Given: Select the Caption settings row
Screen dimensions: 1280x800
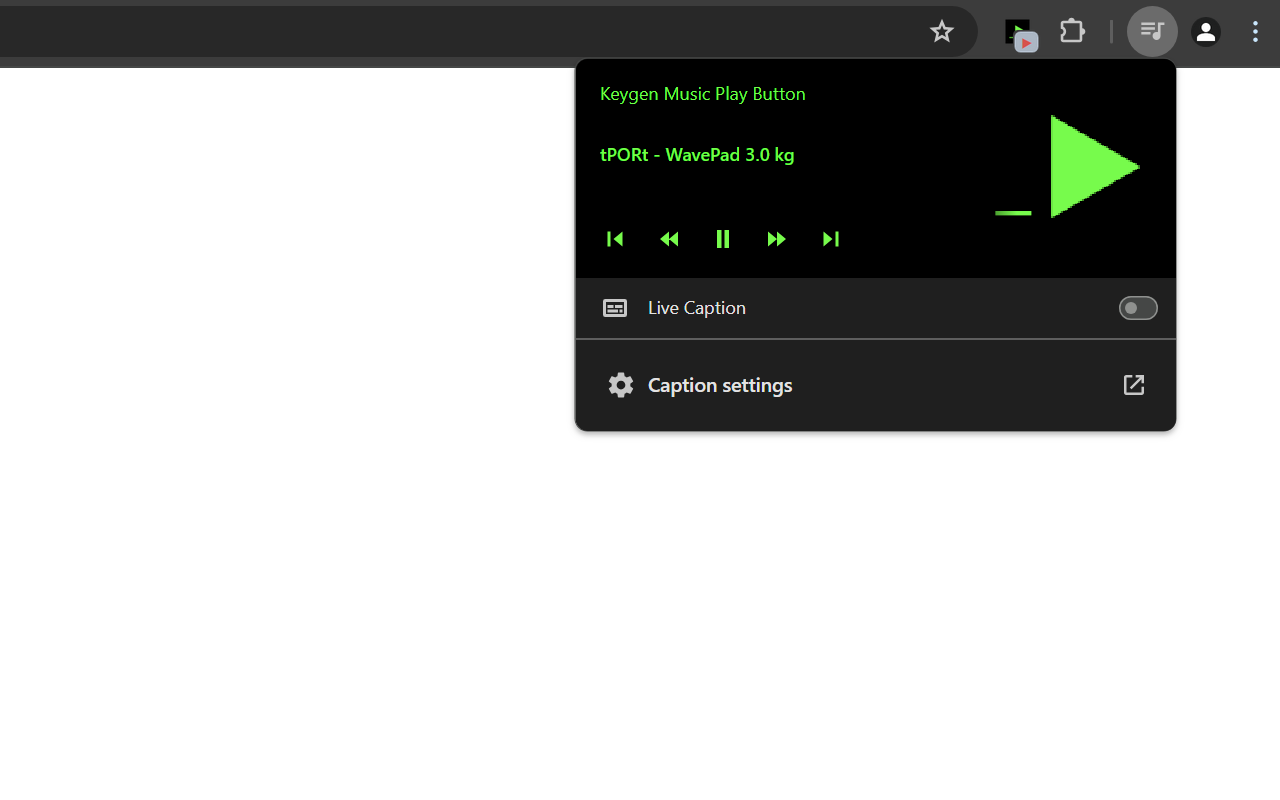Looking at the screenshot, I should (x=720, y=385).
